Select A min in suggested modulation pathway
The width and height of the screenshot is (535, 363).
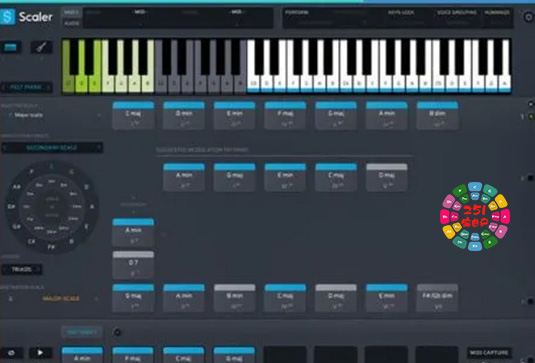pos(184,178)
